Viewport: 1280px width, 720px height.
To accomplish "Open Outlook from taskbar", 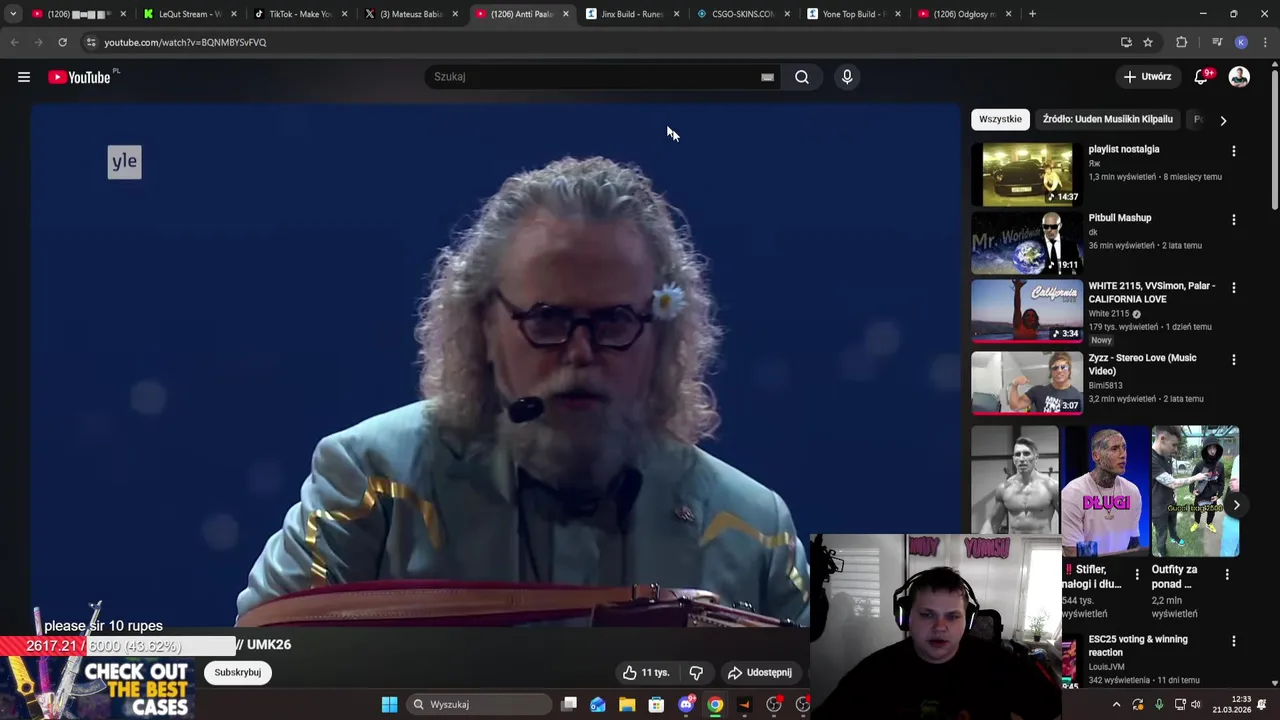I will coord(598,705).
